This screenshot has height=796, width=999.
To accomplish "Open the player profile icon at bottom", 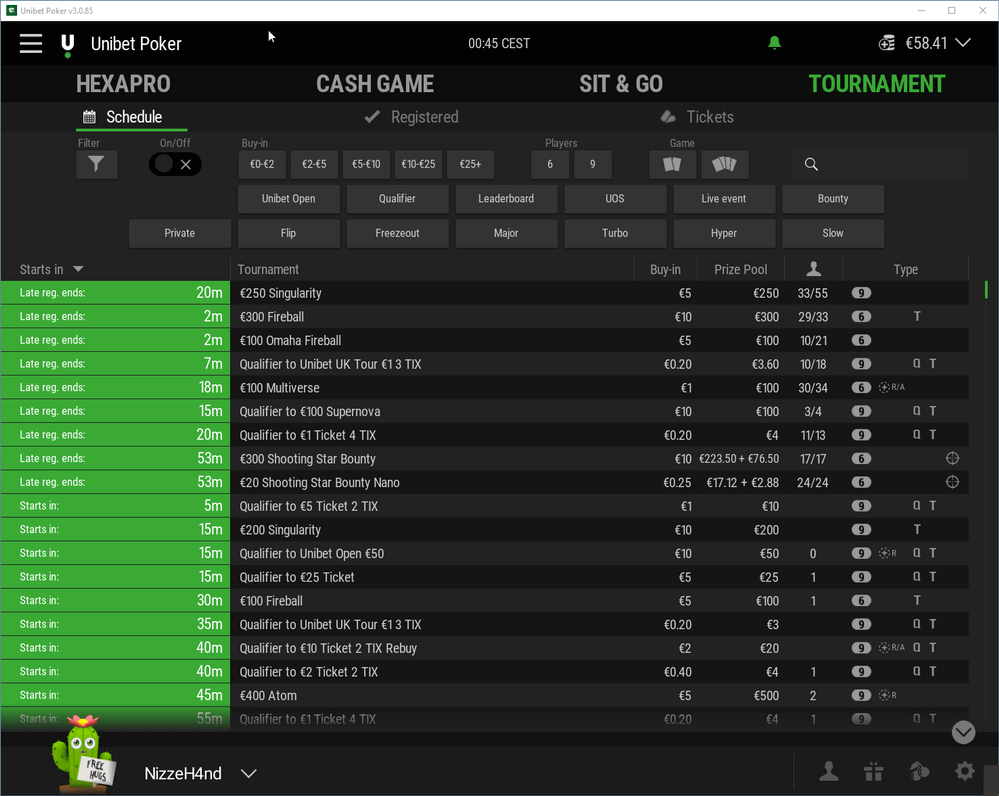I will click(x=828, y=771).
